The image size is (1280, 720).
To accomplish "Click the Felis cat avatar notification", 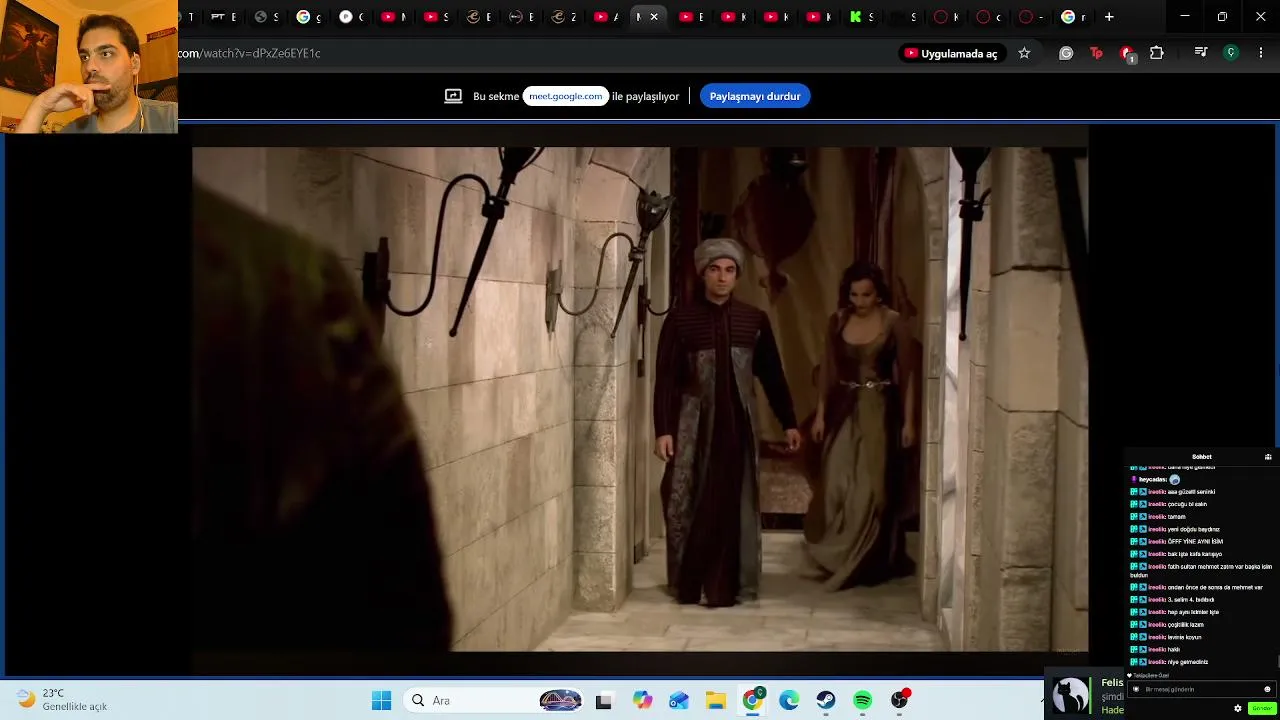I will tap(1070, 696).
